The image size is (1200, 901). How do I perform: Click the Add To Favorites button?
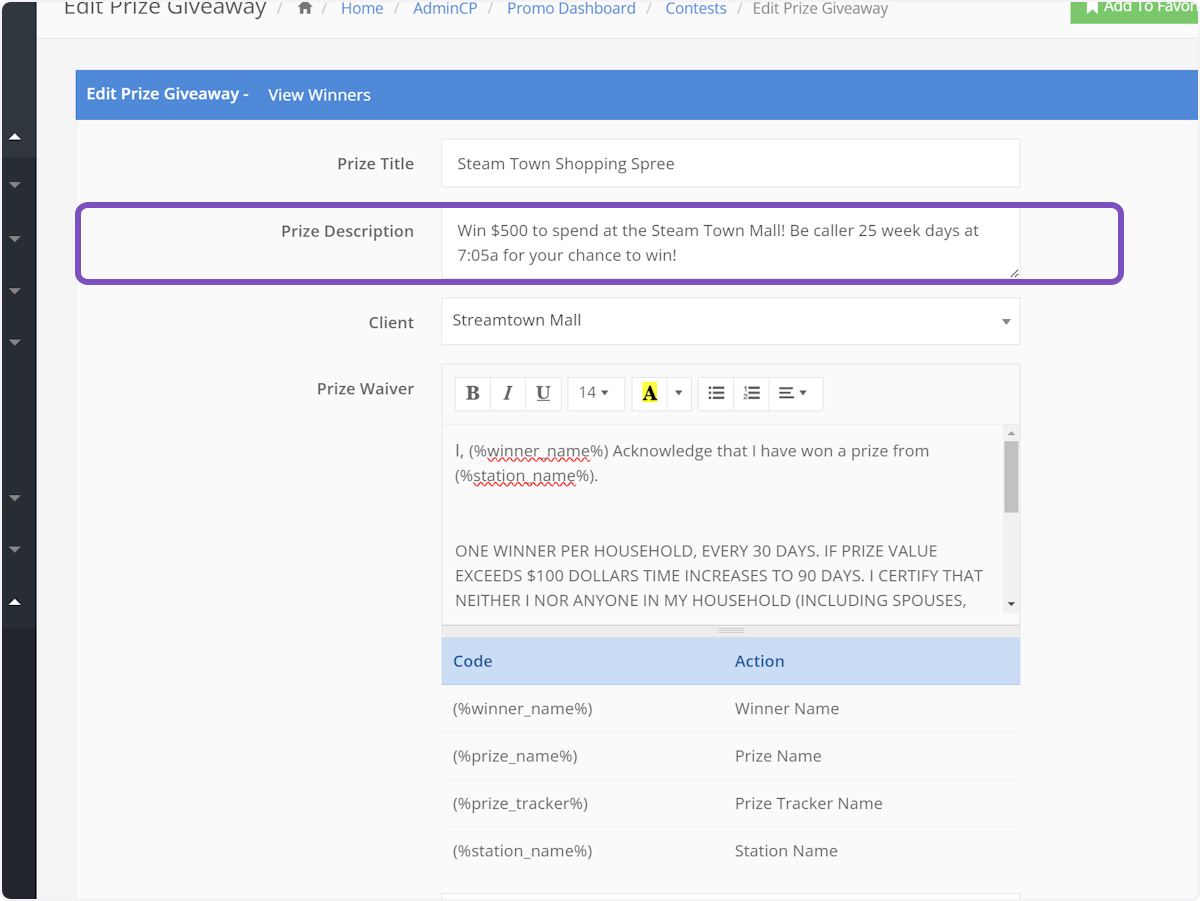1135,8
